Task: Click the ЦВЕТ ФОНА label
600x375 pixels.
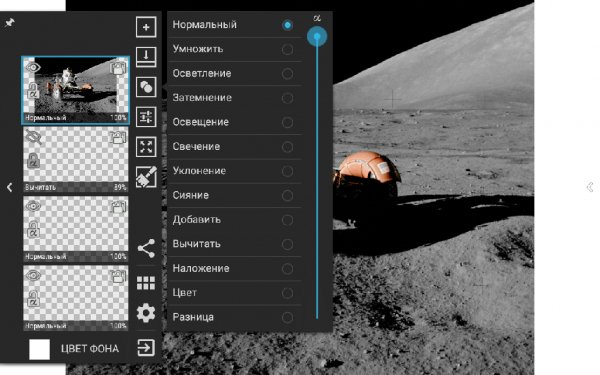Action: 90,349
